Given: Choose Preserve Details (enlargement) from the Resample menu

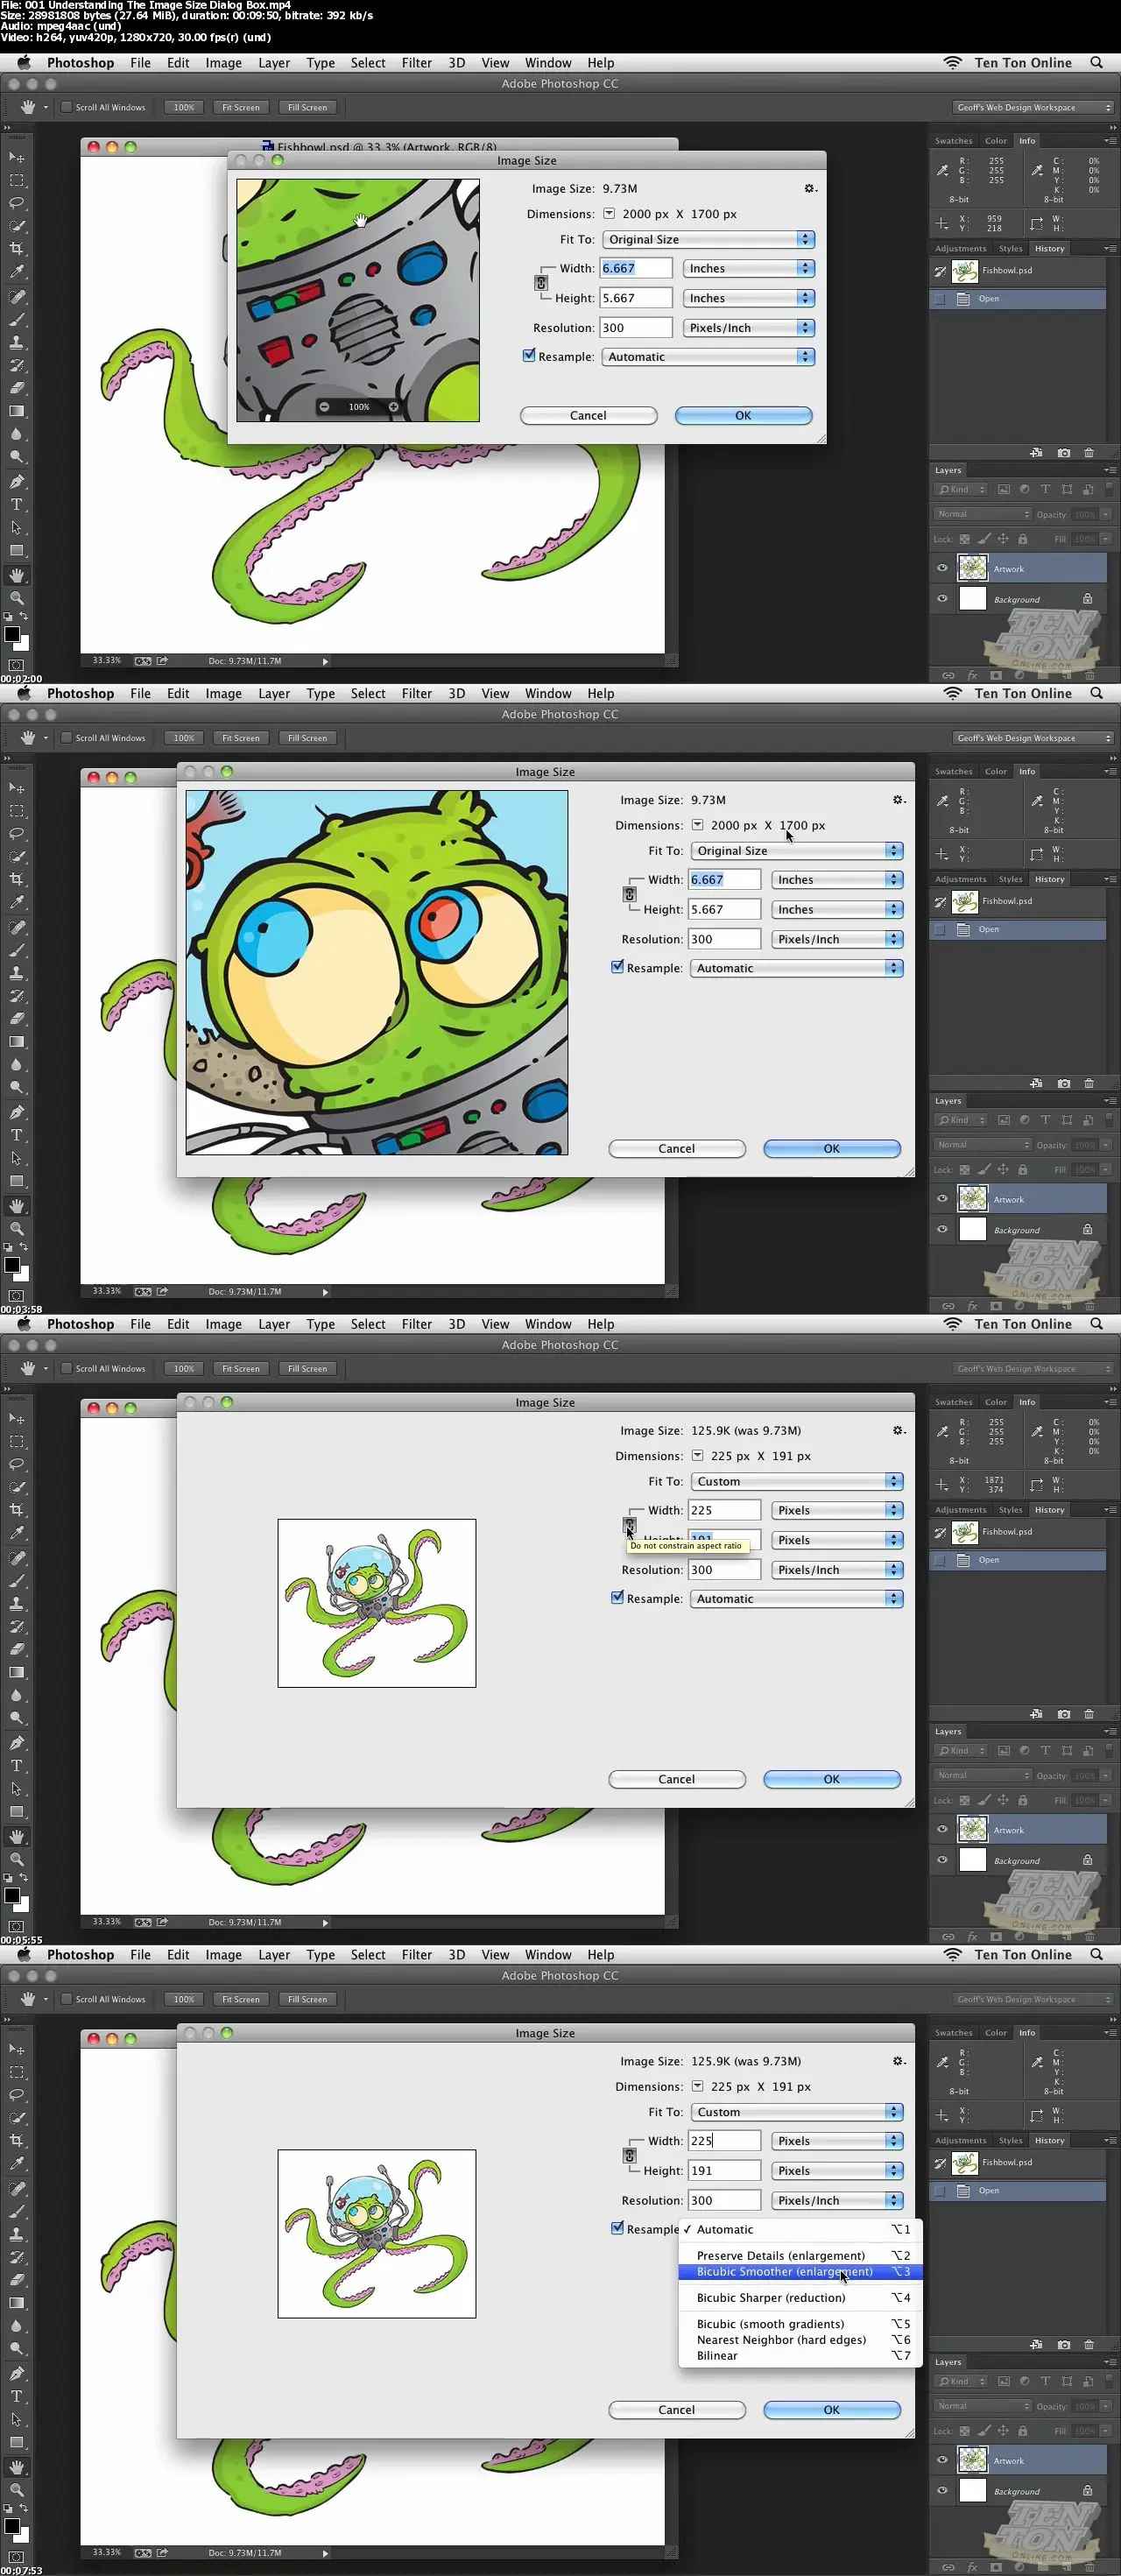Looking at the screenshot, I should tap(800, 2255).
